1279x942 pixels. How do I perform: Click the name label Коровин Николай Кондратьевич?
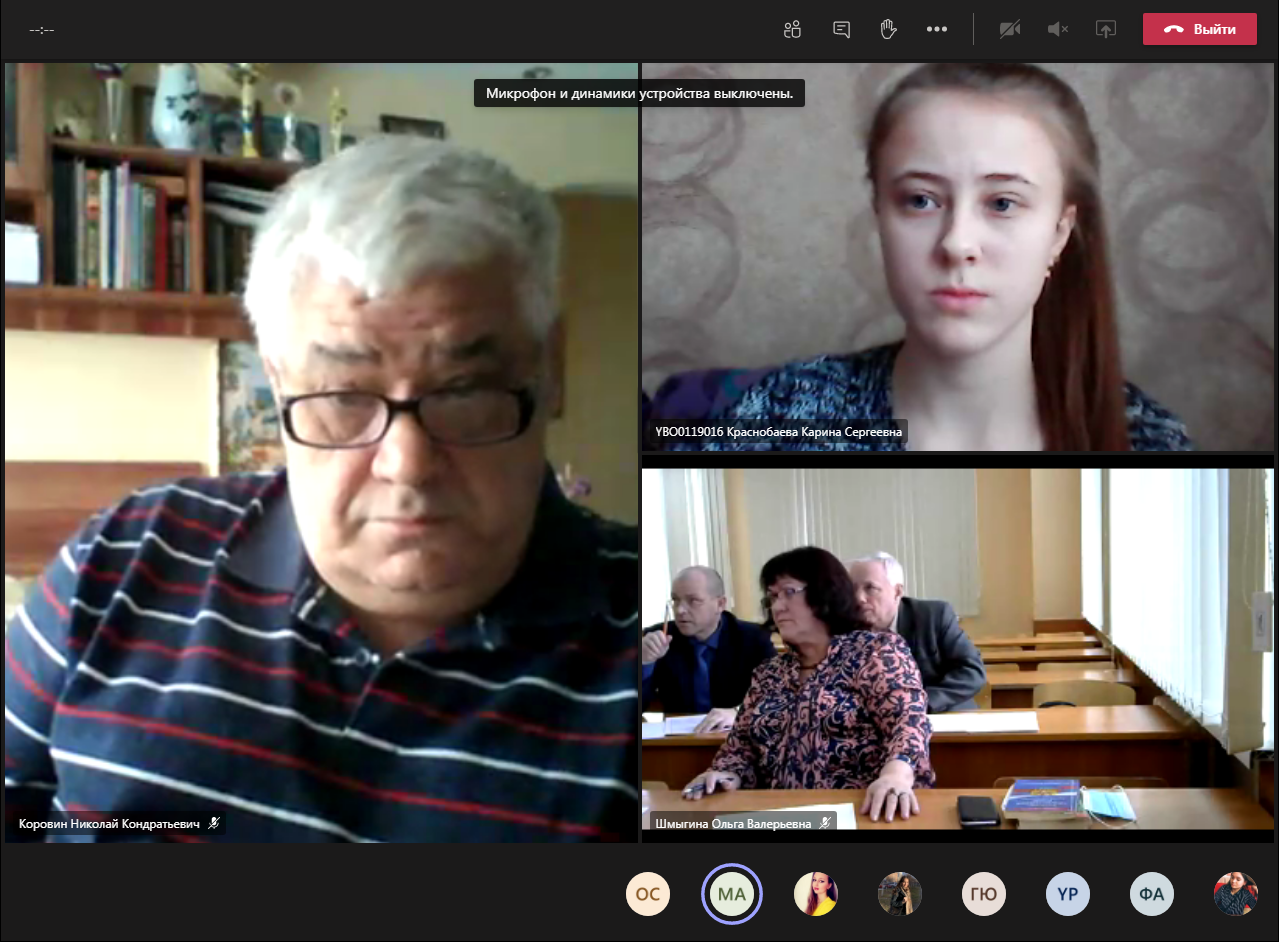pos(109,824)
